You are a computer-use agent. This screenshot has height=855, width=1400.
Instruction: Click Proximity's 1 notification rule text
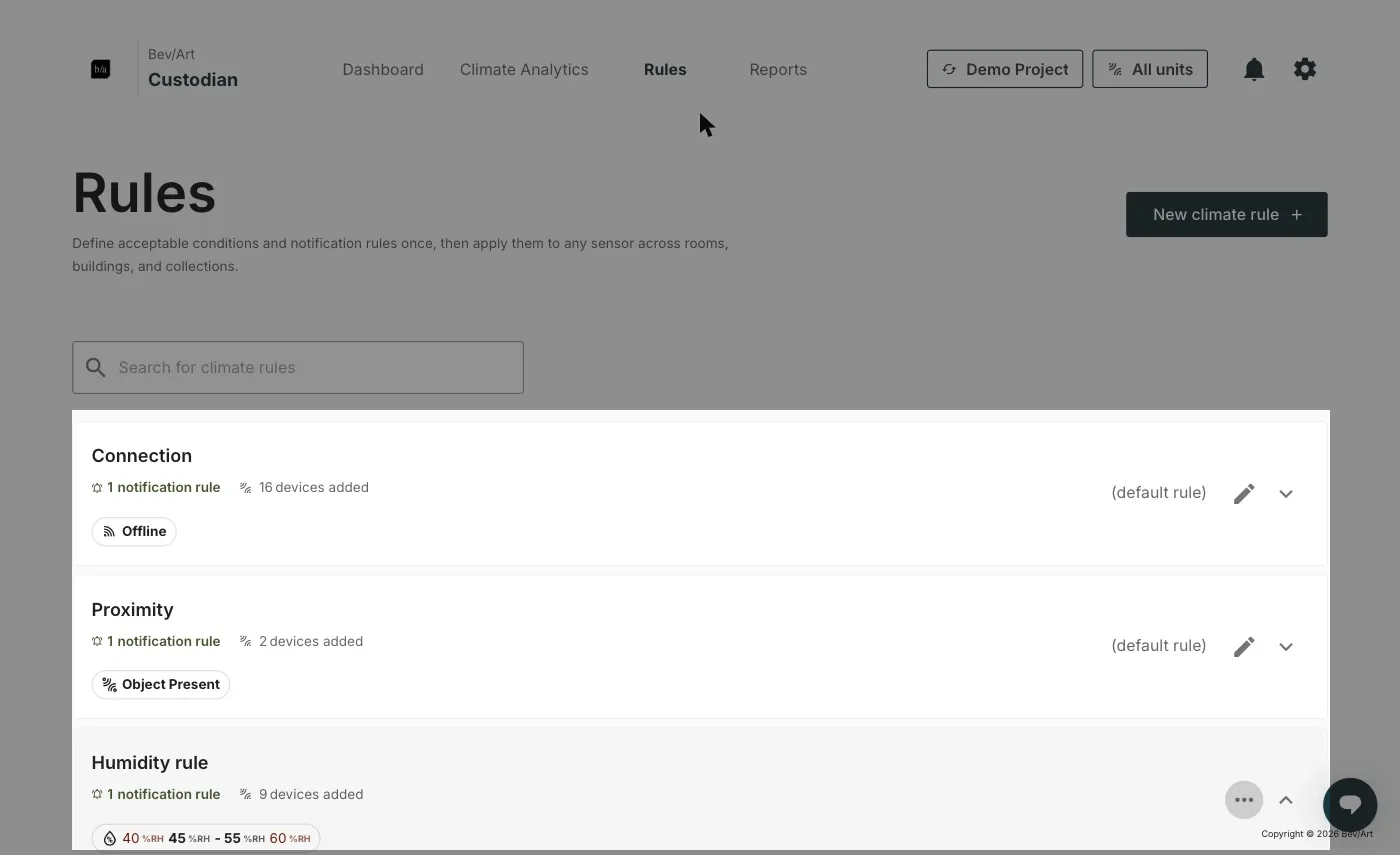click(163, 641)
